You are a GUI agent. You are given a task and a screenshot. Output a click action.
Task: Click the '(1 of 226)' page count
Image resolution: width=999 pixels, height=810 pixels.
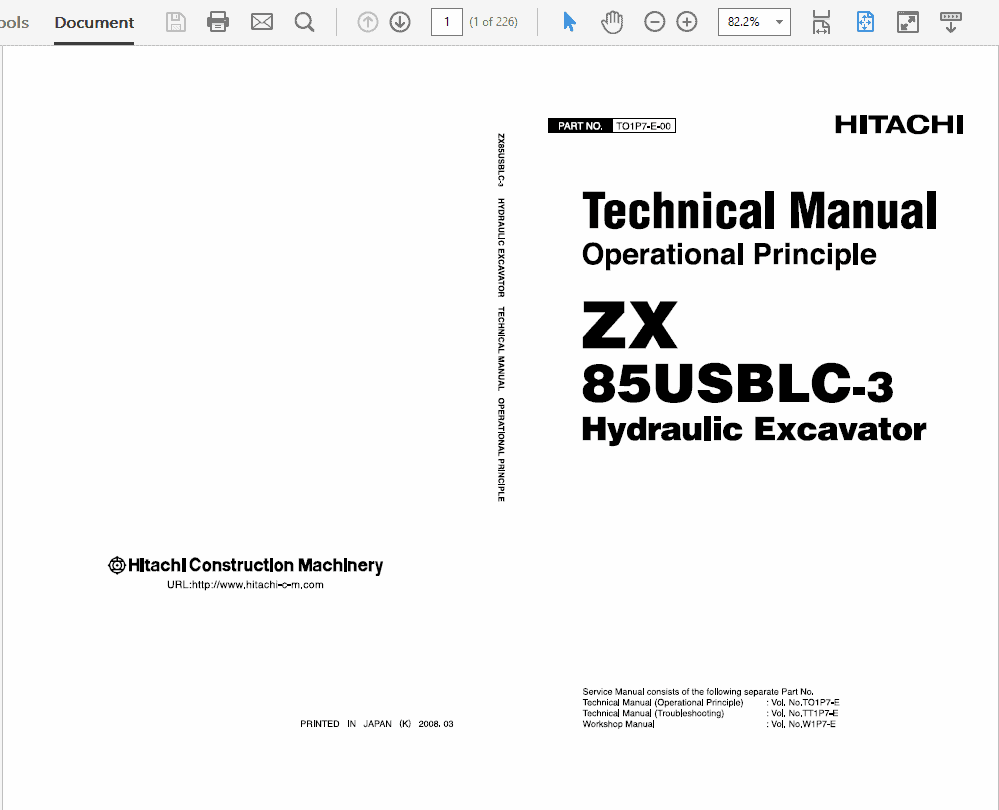pyautogui.click(x=493, y=22)
